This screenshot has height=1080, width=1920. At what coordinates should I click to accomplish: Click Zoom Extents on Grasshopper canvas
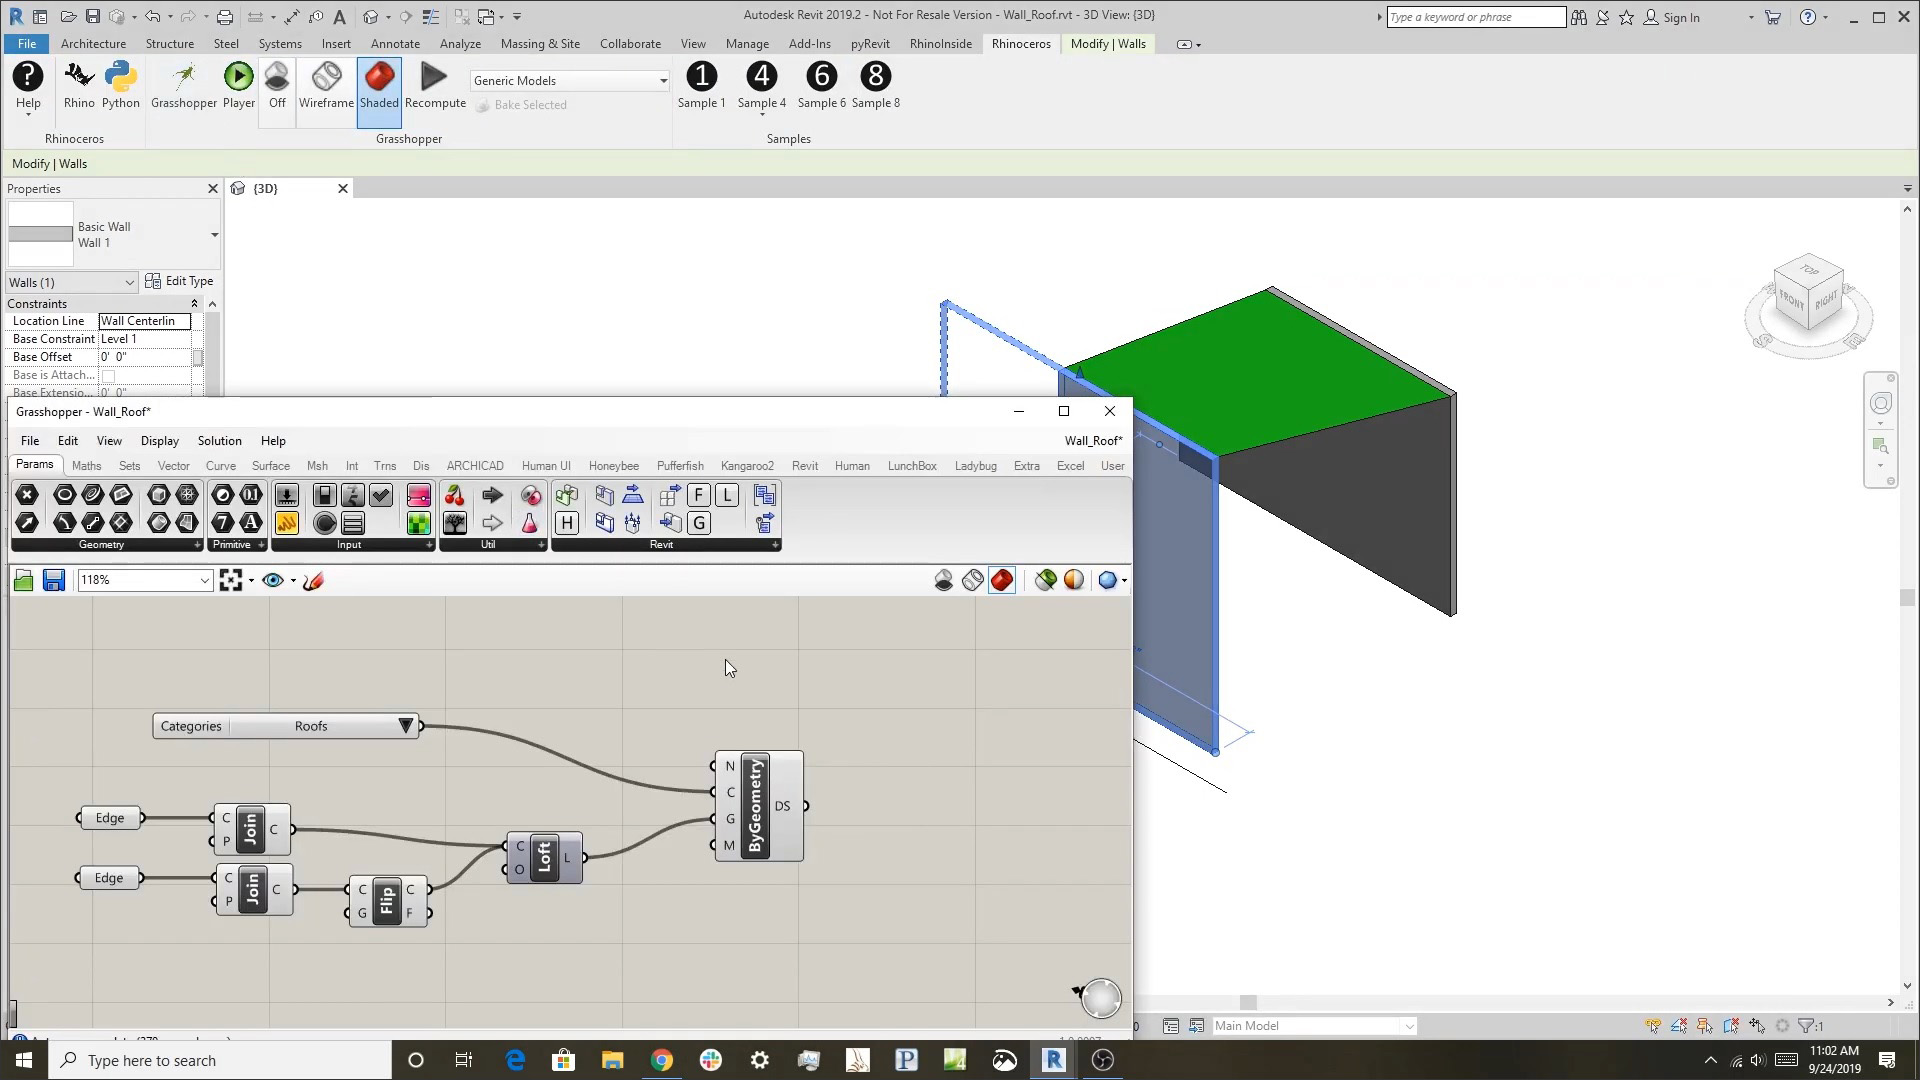coord(231,580)
